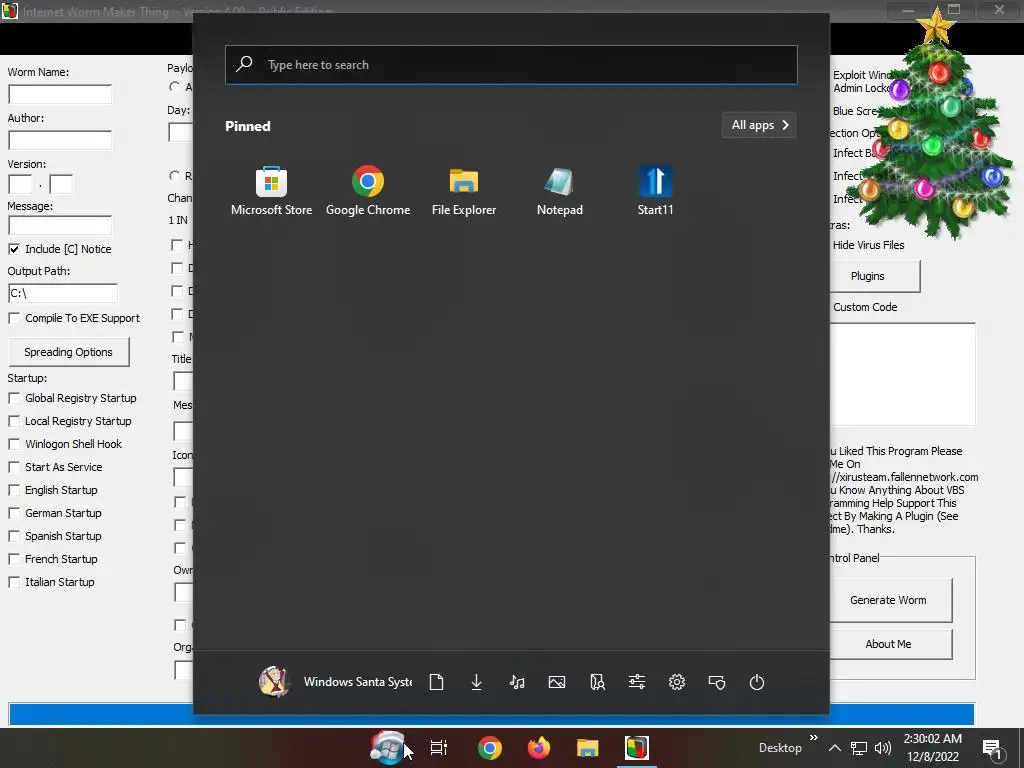Enable Italian Startup checkbox
This screenshot has height=768, width=1024.
point(14,582)
